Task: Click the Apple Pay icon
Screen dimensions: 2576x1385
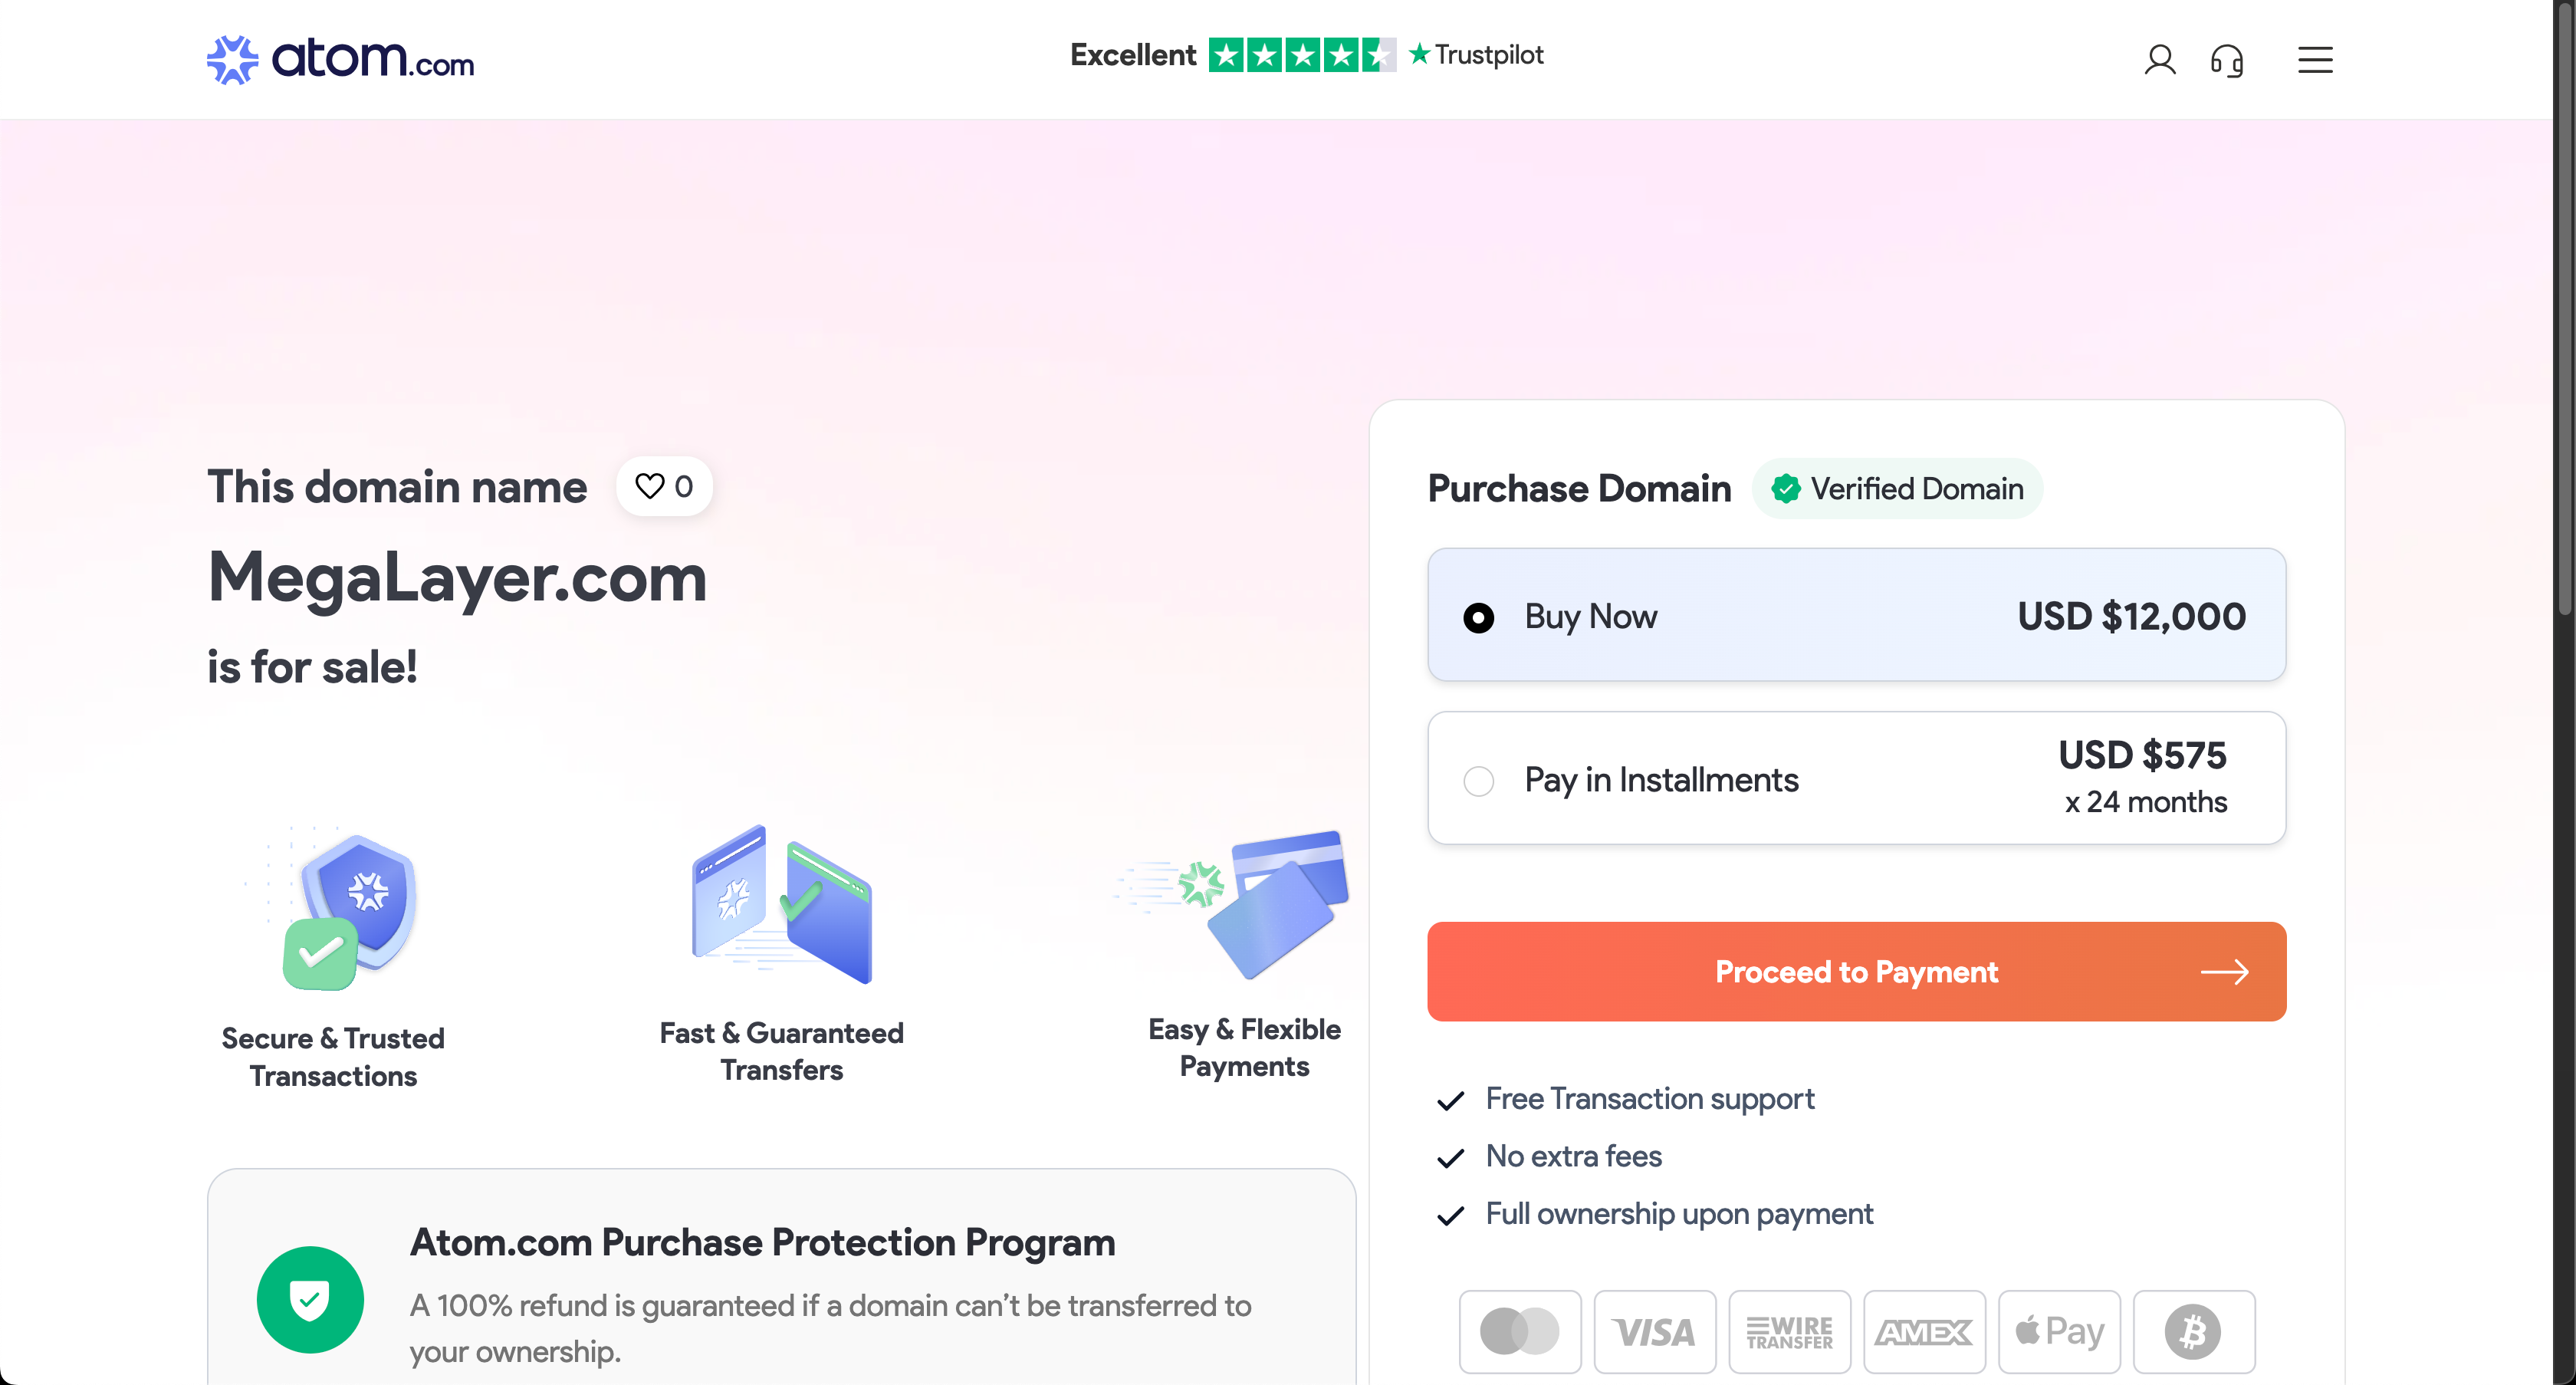Action: [2059, 1331]
